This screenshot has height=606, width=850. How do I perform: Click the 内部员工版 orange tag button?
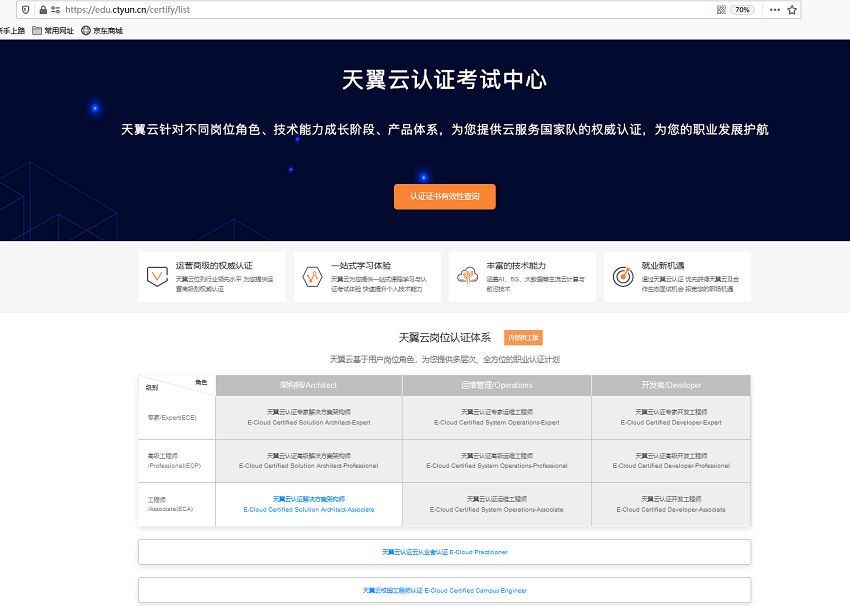tap(523, 338)
